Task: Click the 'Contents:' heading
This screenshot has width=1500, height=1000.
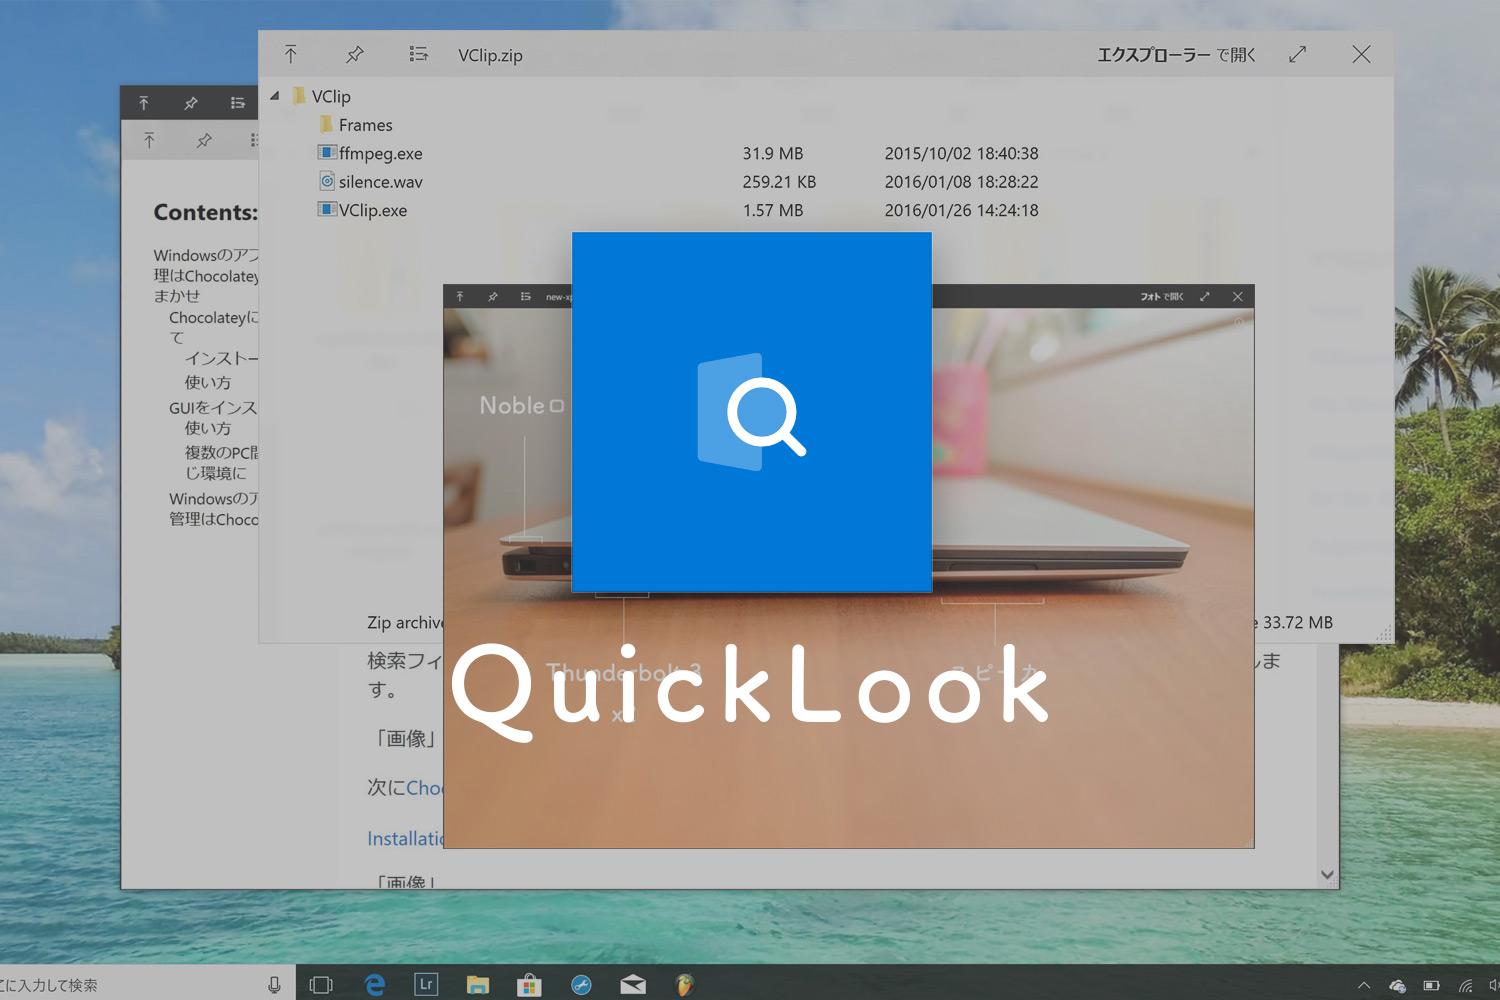Action: [x=205, y=212]
